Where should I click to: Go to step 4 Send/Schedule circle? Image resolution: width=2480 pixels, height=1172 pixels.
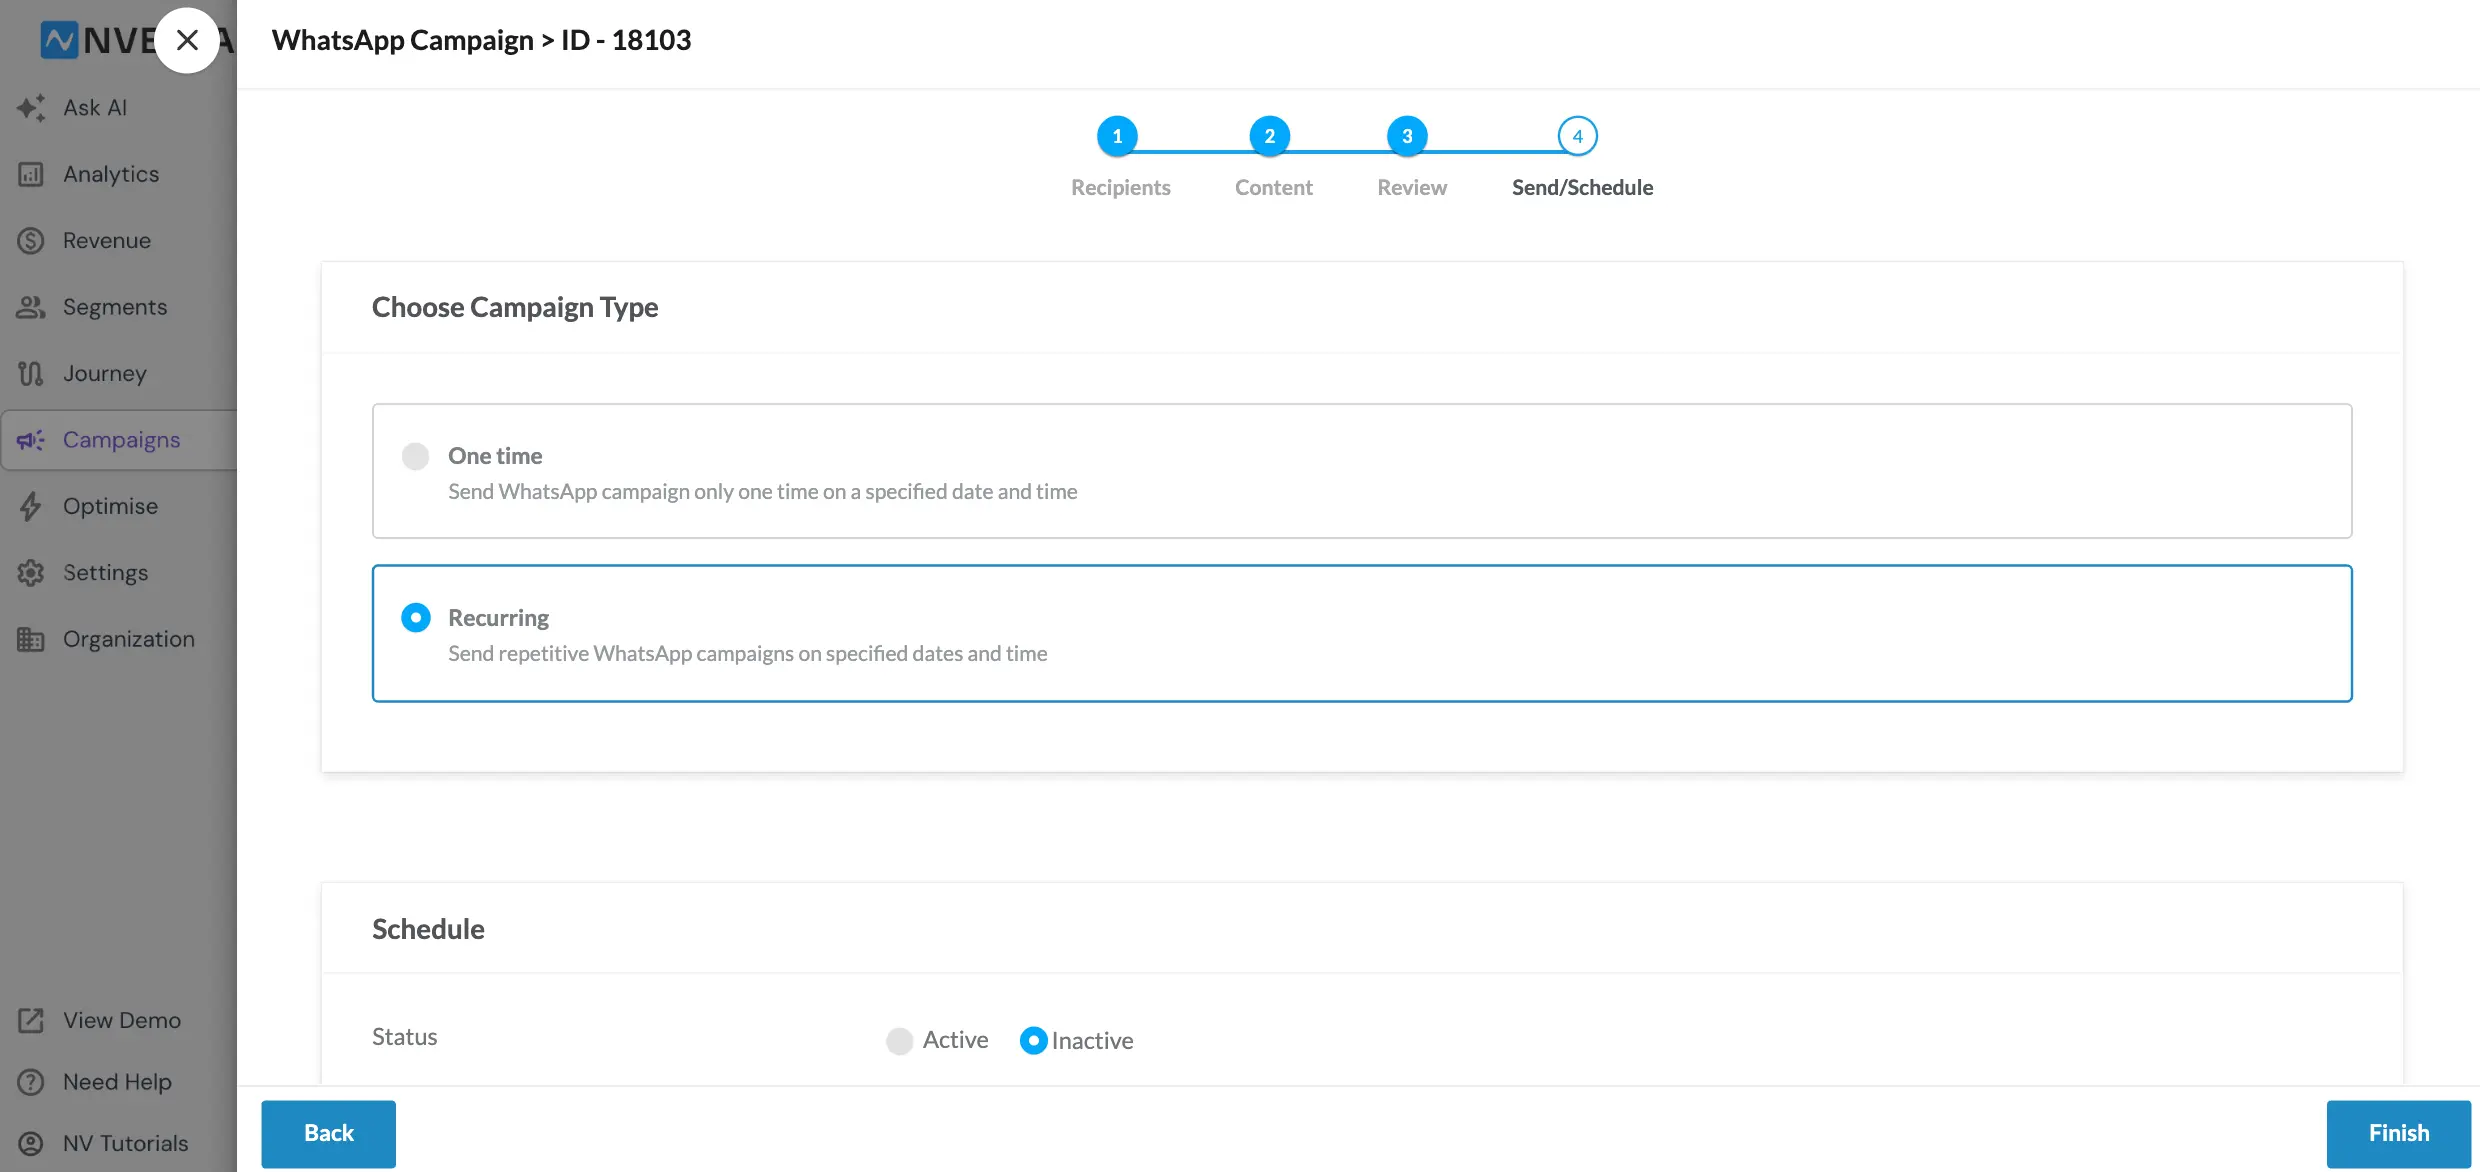(x=1577, y=136)
